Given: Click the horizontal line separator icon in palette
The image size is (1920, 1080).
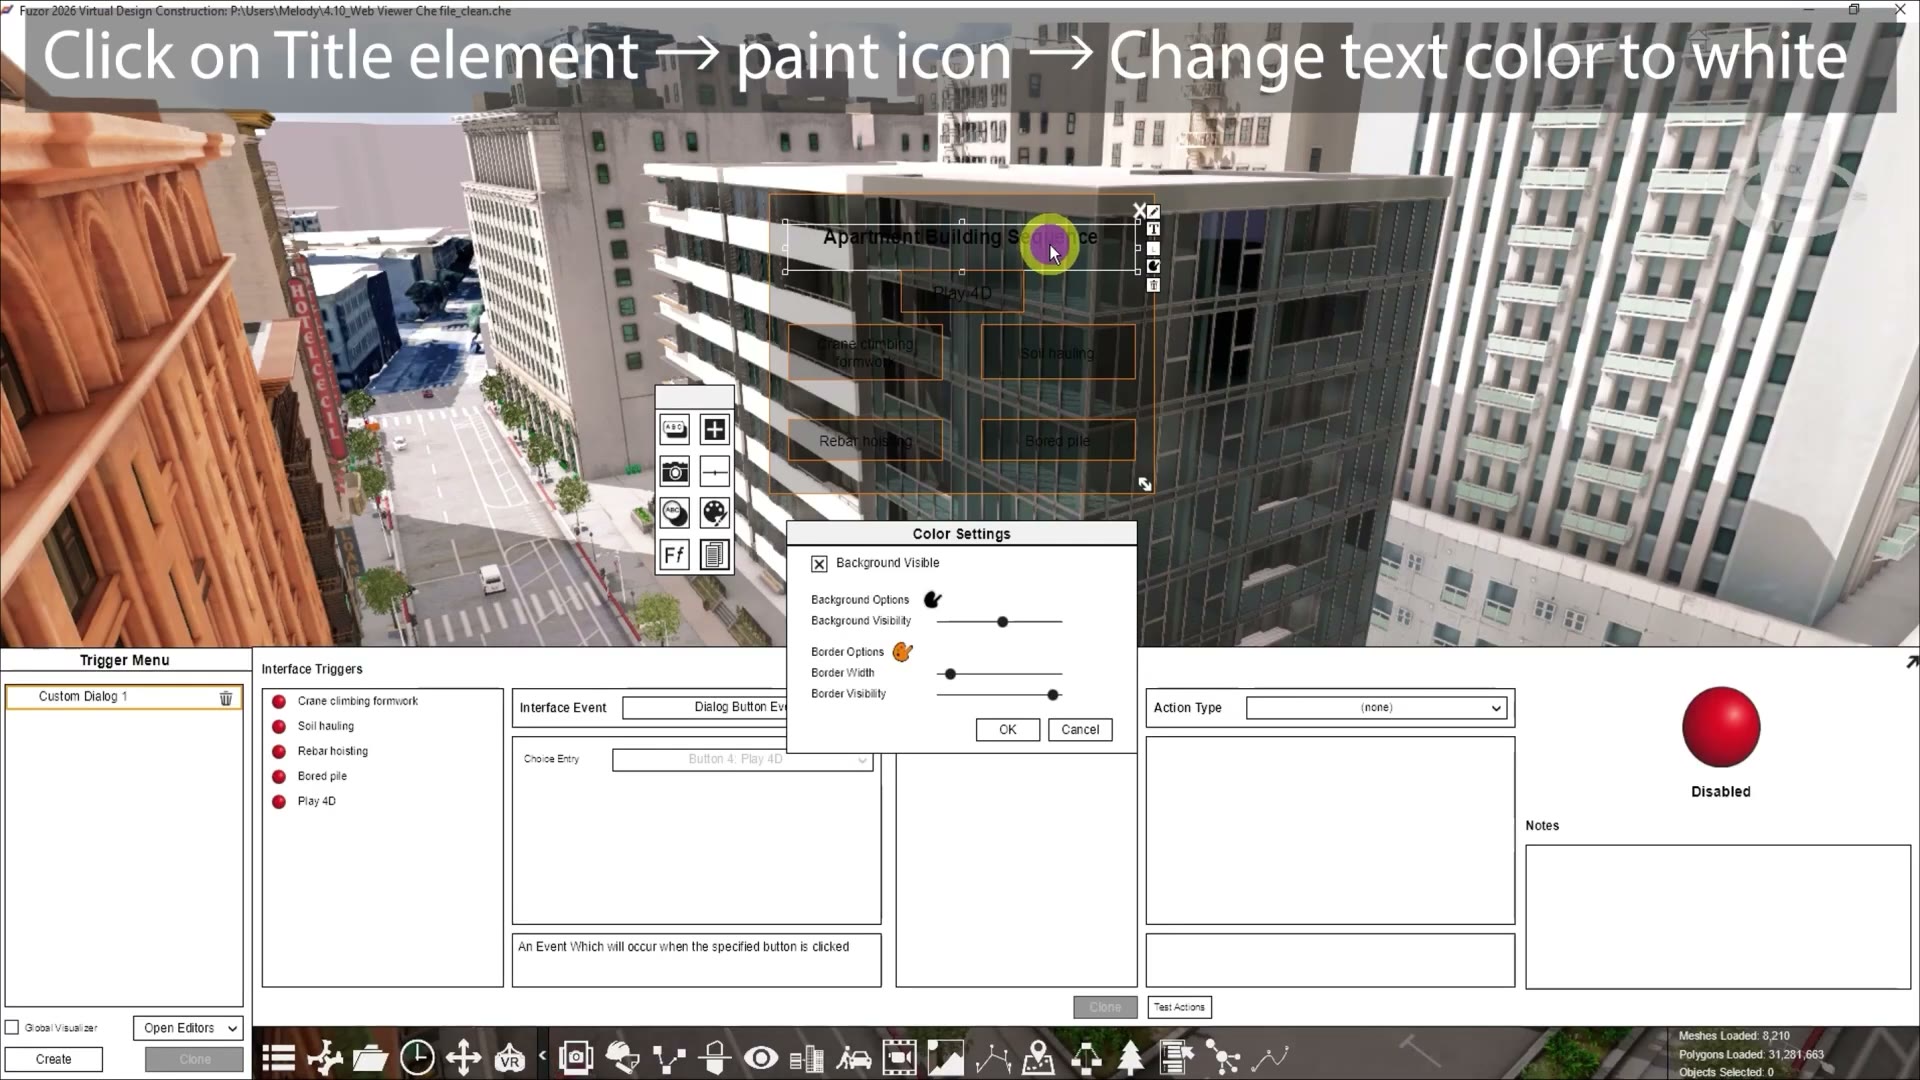Looking at the screenshot, I should click(x=714, y=471).
